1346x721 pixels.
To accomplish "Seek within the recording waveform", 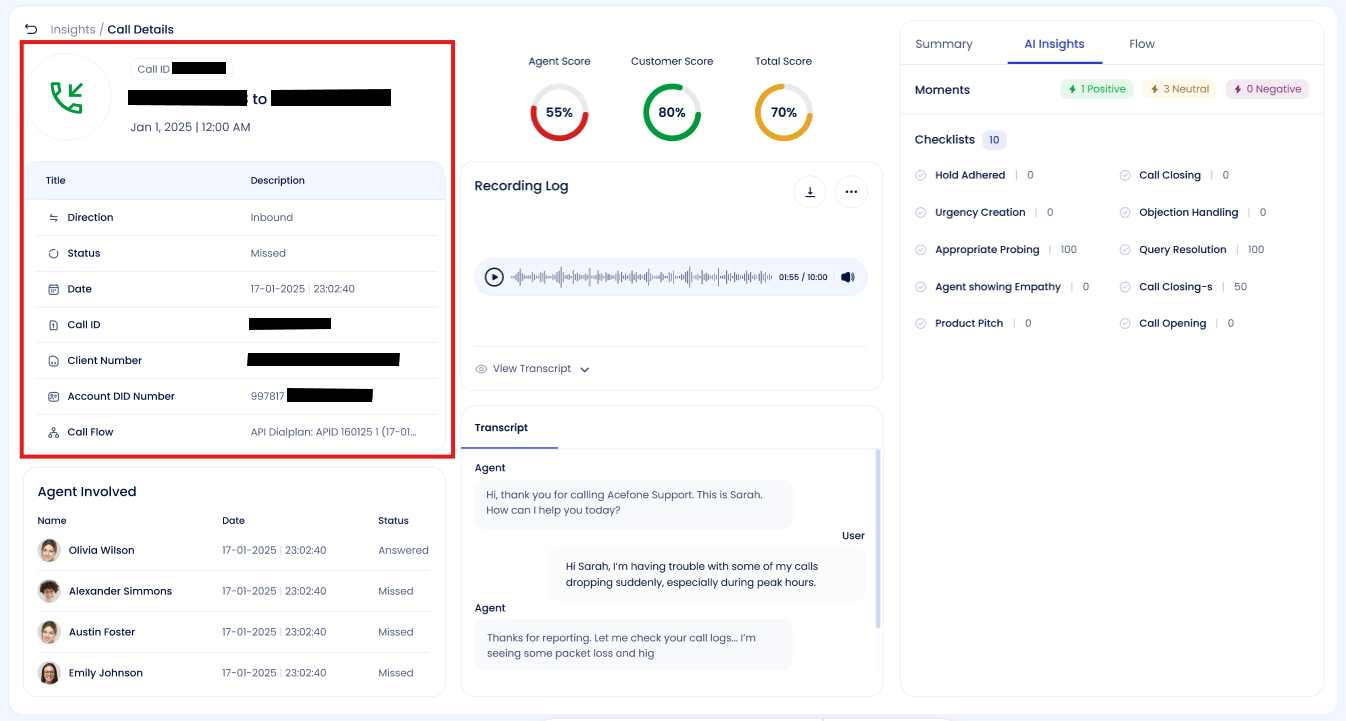I will point(642,277).
